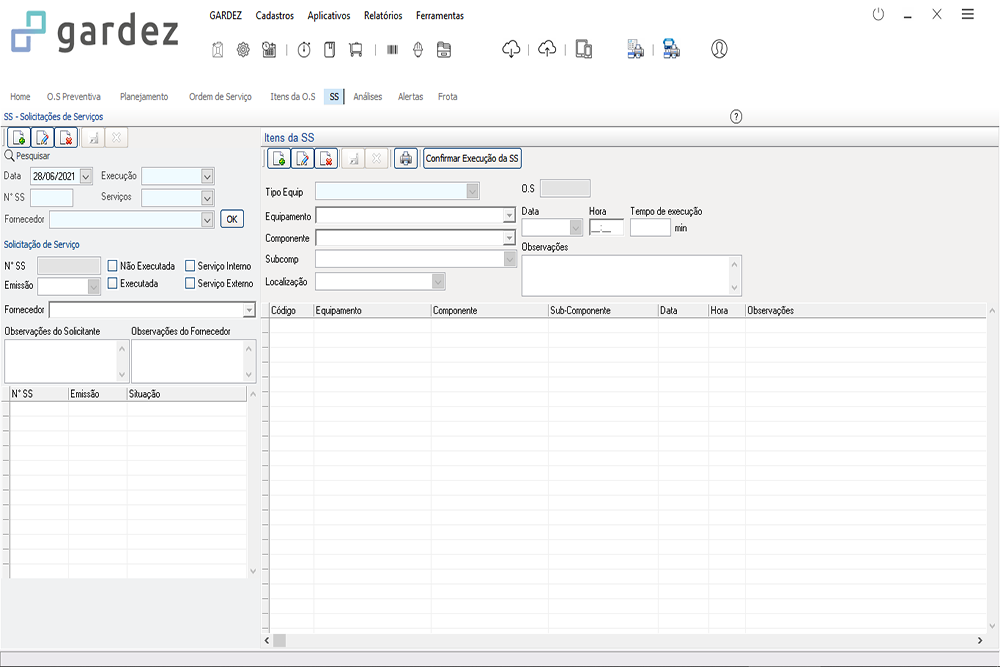Click the calendar schedule icon in the top toolbar

point(269,50)
